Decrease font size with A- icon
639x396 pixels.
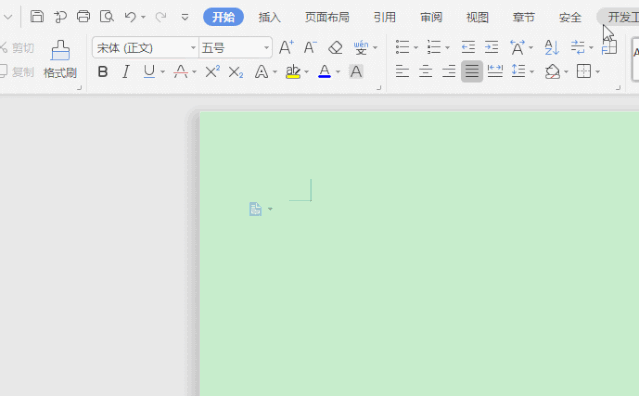[310, 48]
